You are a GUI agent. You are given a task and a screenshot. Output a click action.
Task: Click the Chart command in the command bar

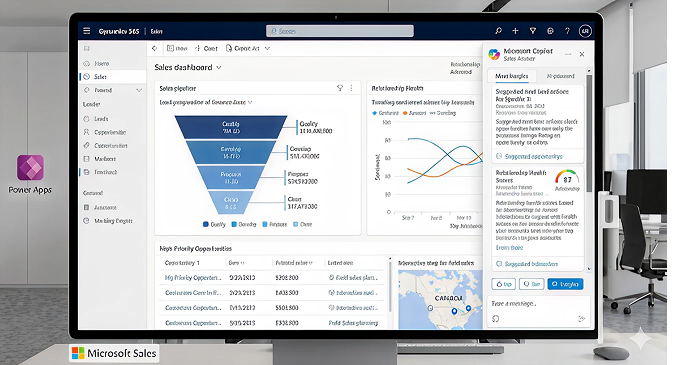pos(206,49)
